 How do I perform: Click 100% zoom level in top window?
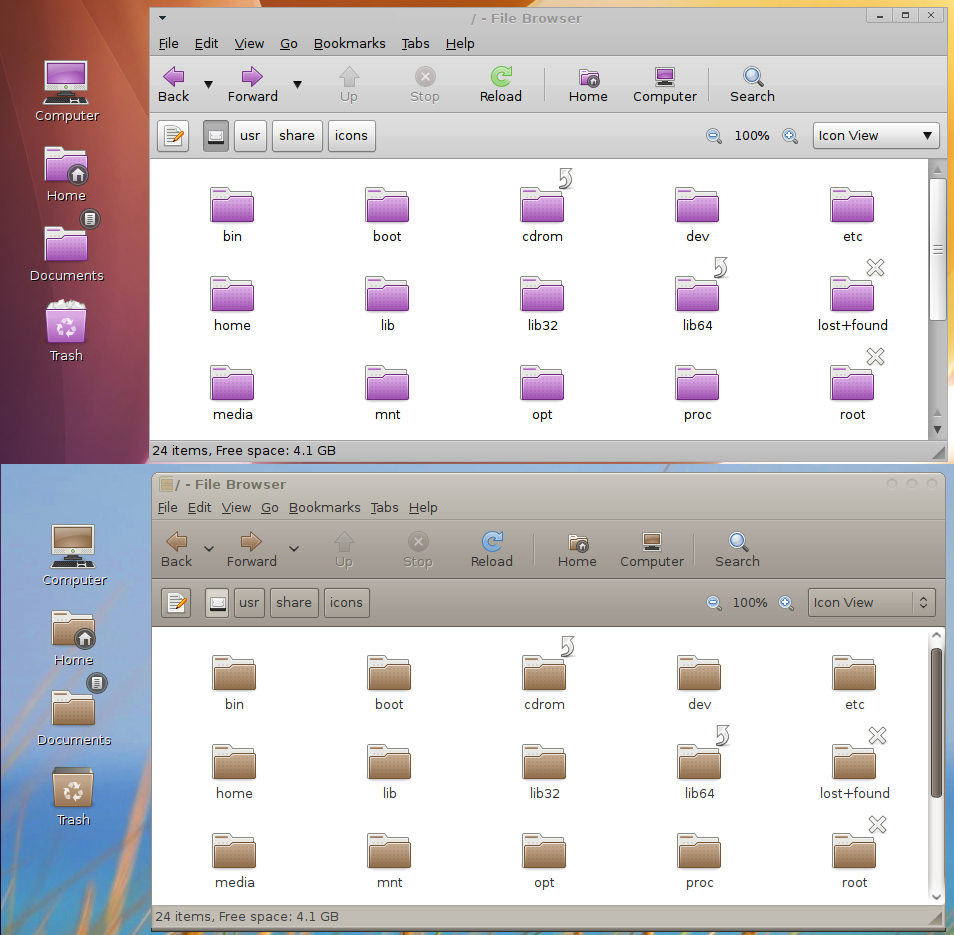pyautogui.click(x=752, y=136)
